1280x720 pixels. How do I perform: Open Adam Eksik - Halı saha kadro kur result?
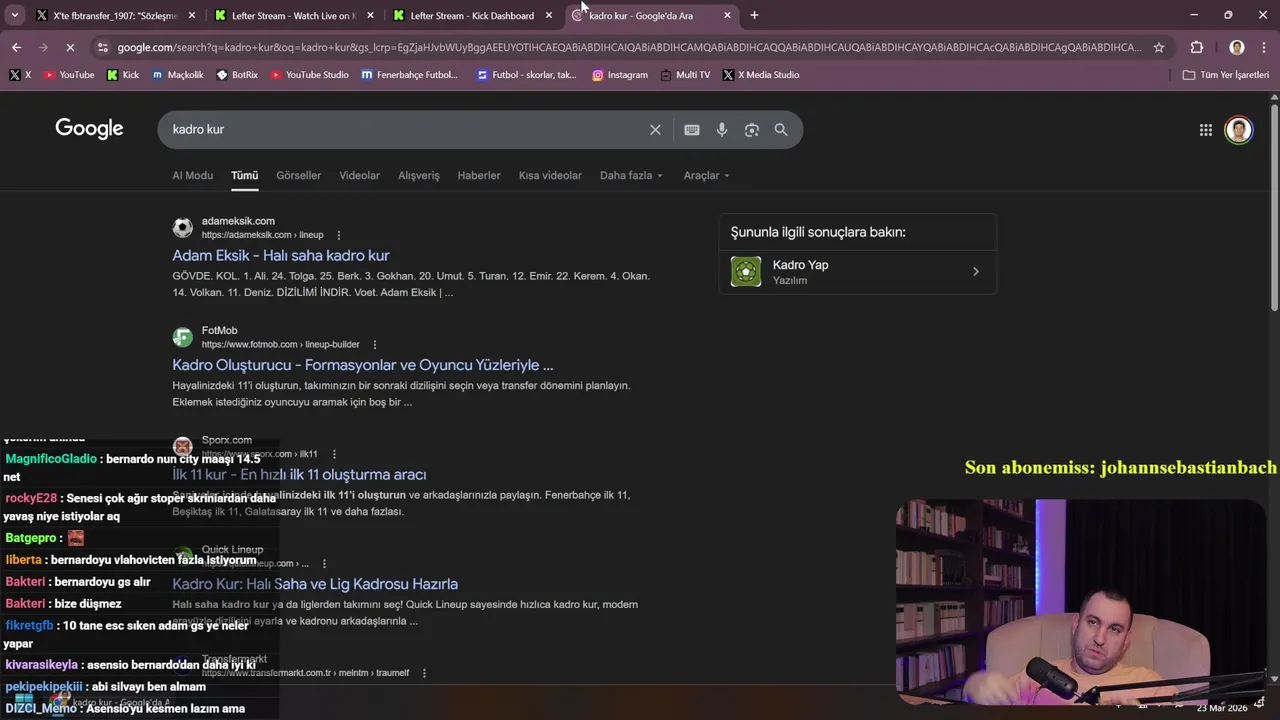click(281, 256)
